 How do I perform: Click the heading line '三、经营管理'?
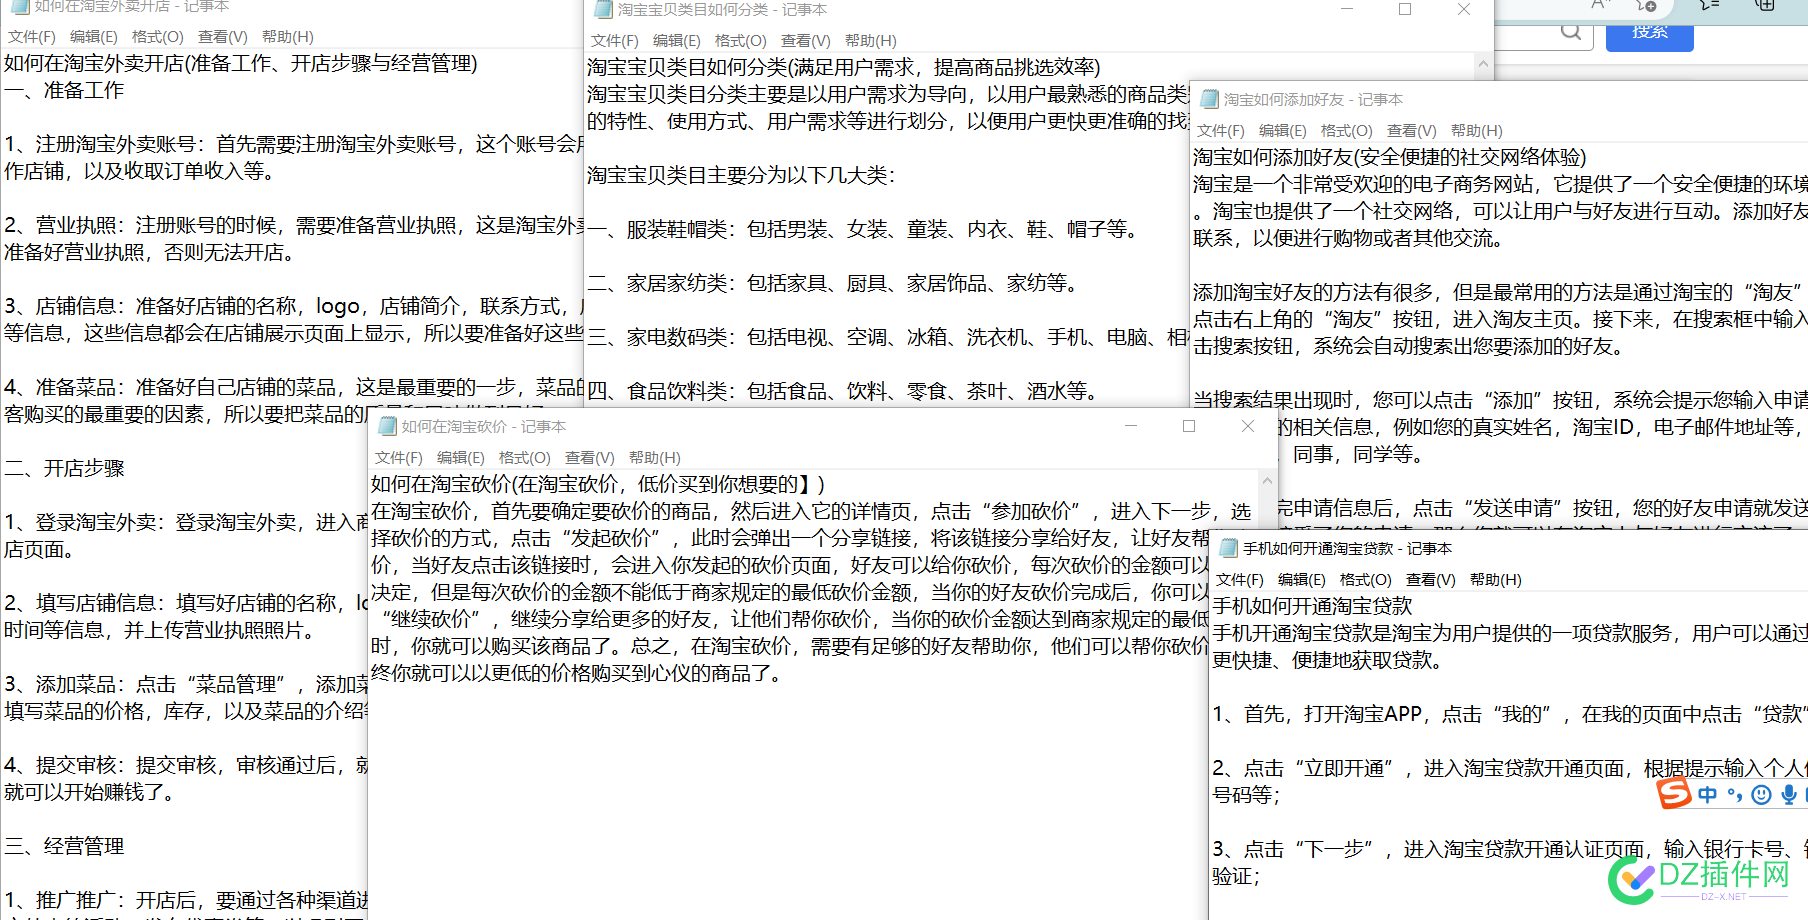(x=64, y=846)
